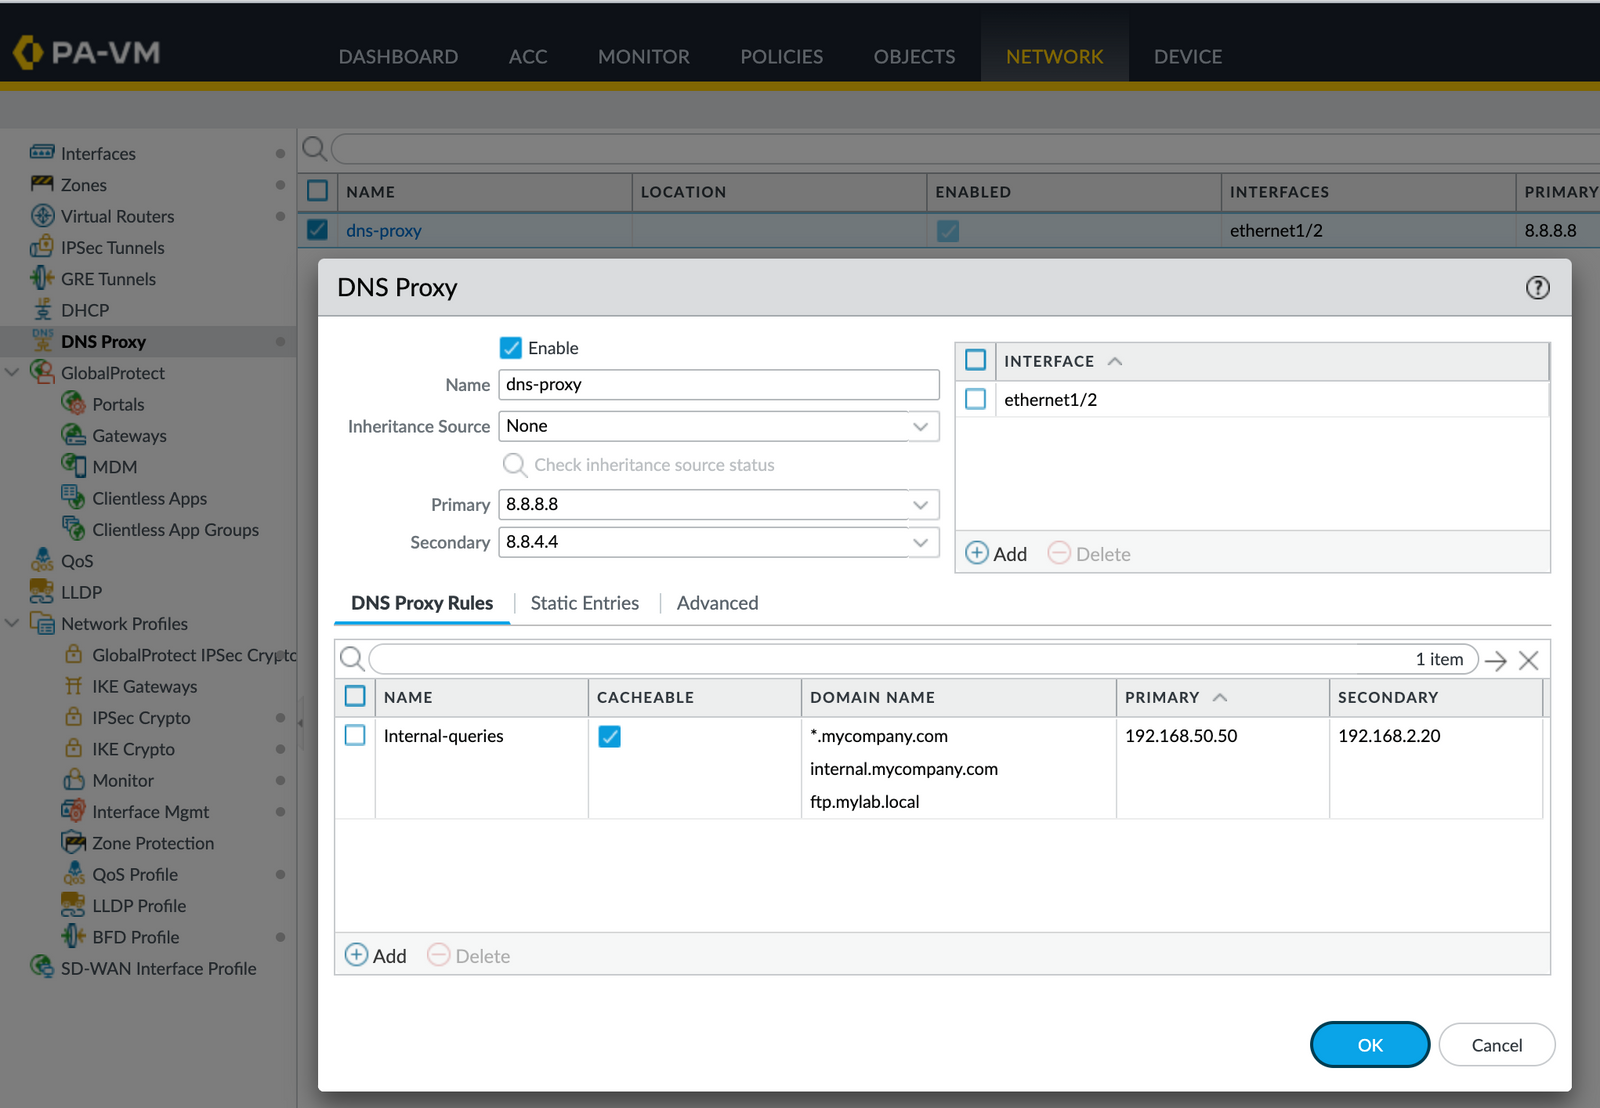1600x1108 pixels.
Task: Collapse the GlobalProtect tree section
Action: click(12, 372)
